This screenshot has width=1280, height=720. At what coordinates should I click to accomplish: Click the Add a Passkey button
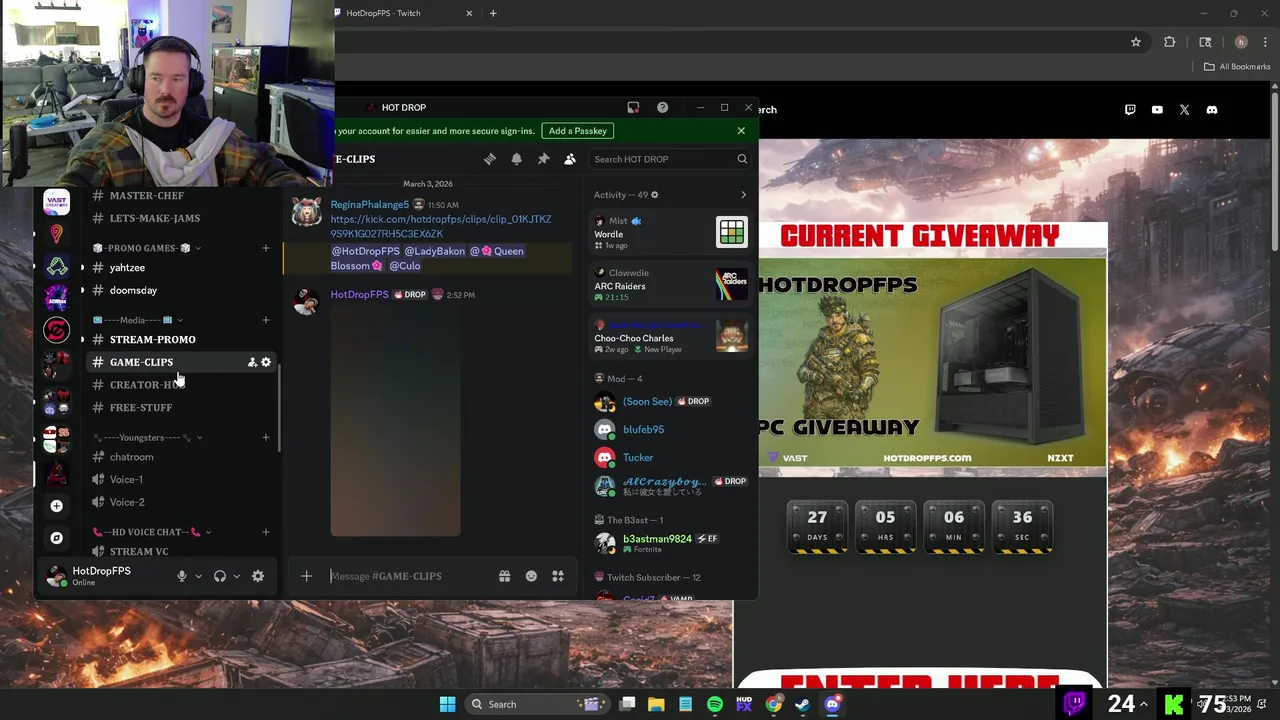click(578, 131)
